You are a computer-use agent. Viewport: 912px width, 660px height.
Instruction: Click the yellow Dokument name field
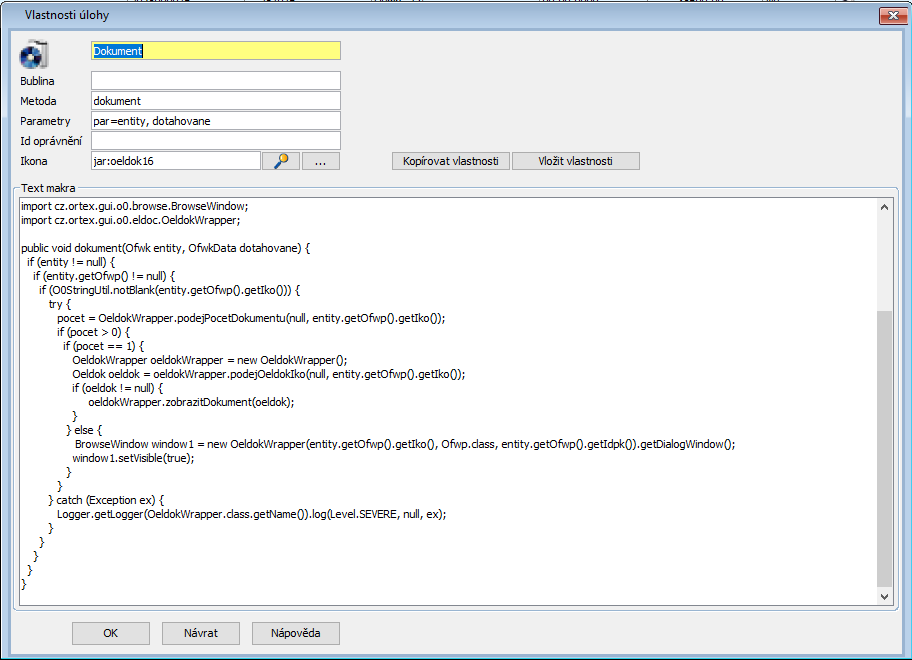[215, 51]
